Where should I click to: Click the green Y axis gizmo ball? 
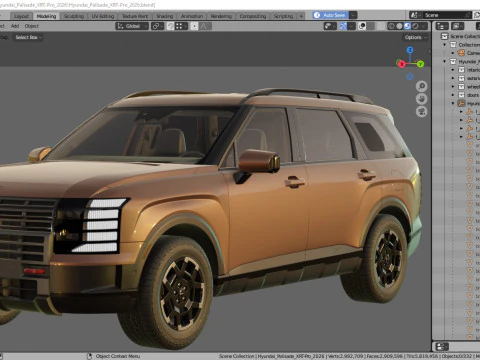coord(420,64)
